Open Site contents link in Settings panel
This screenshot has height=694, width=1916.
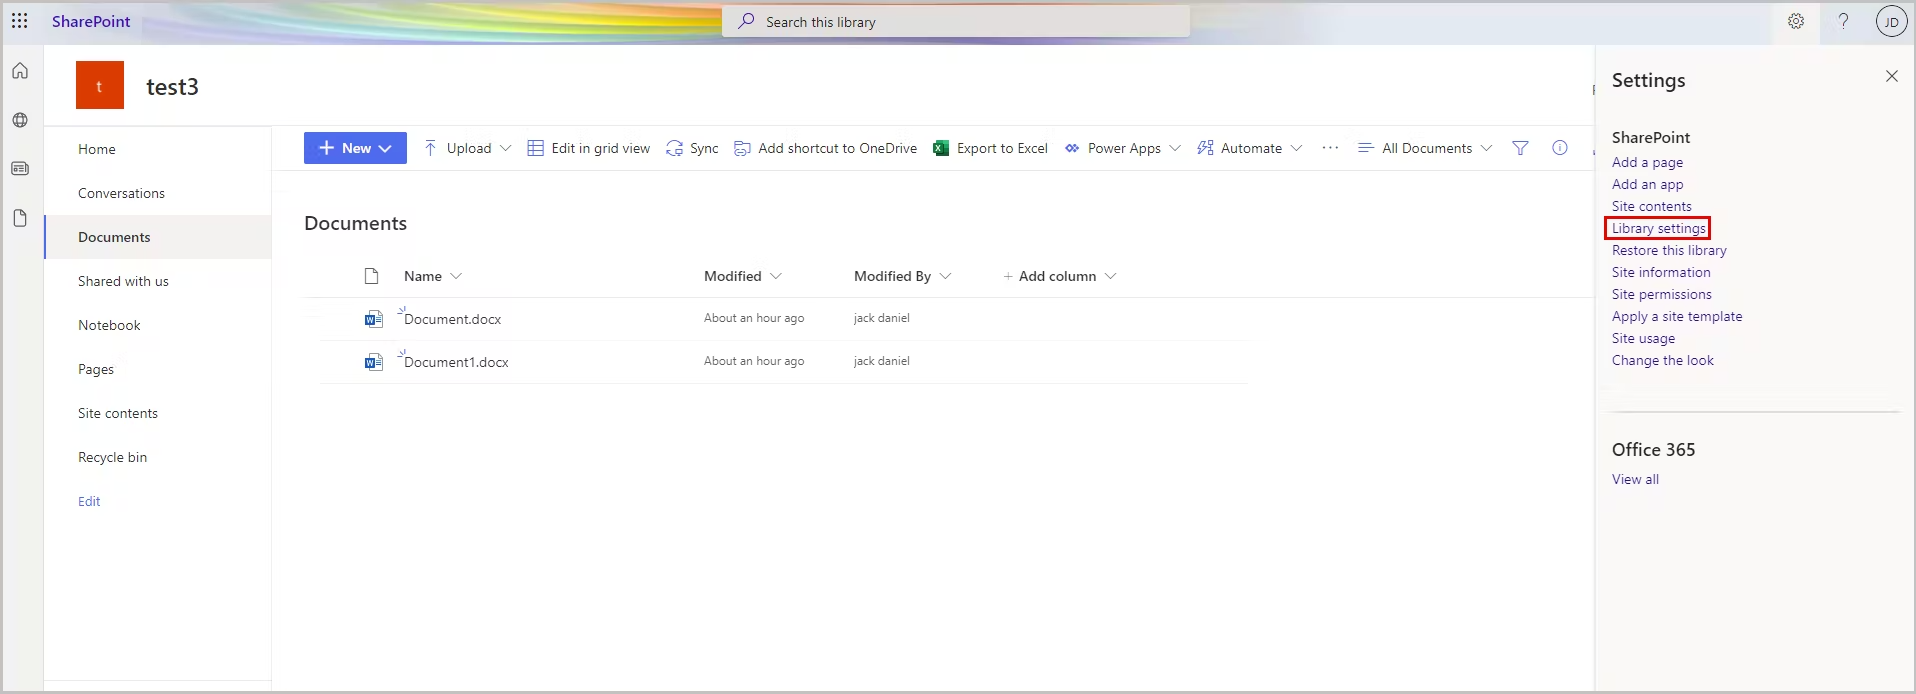pyautogui.click(x=1651, y=206)
